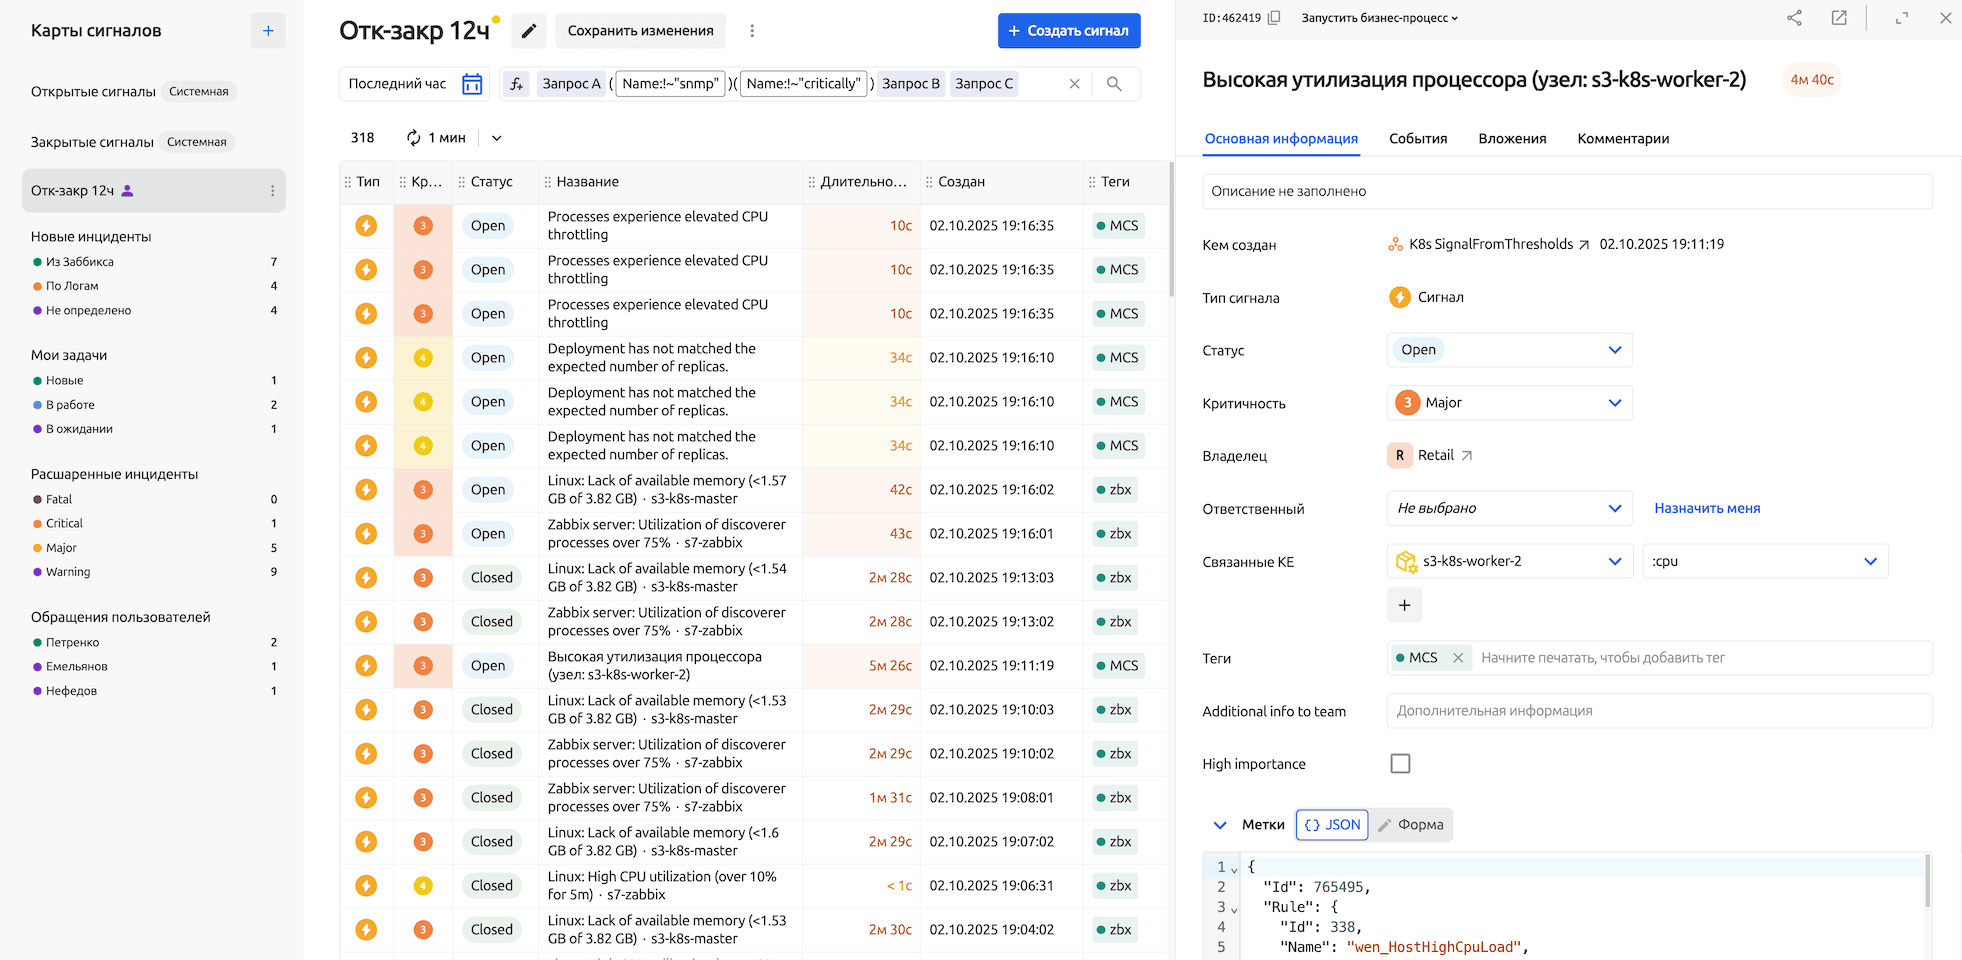
Task: Click the pencil edit icon next to title
Action: point(529,31)
